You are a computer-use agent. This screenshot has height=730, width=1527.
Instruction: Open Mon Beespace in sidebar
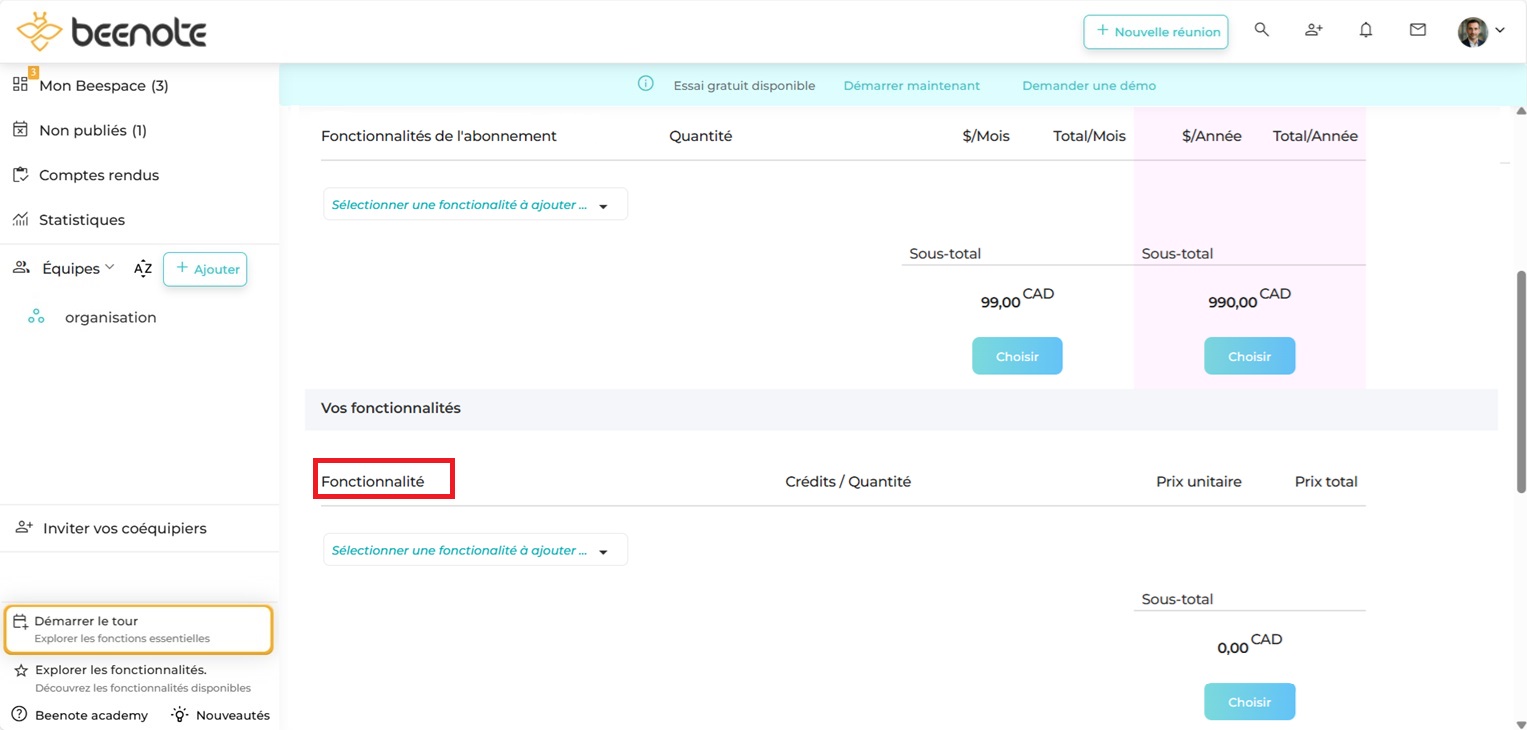[x=103, y=86]
